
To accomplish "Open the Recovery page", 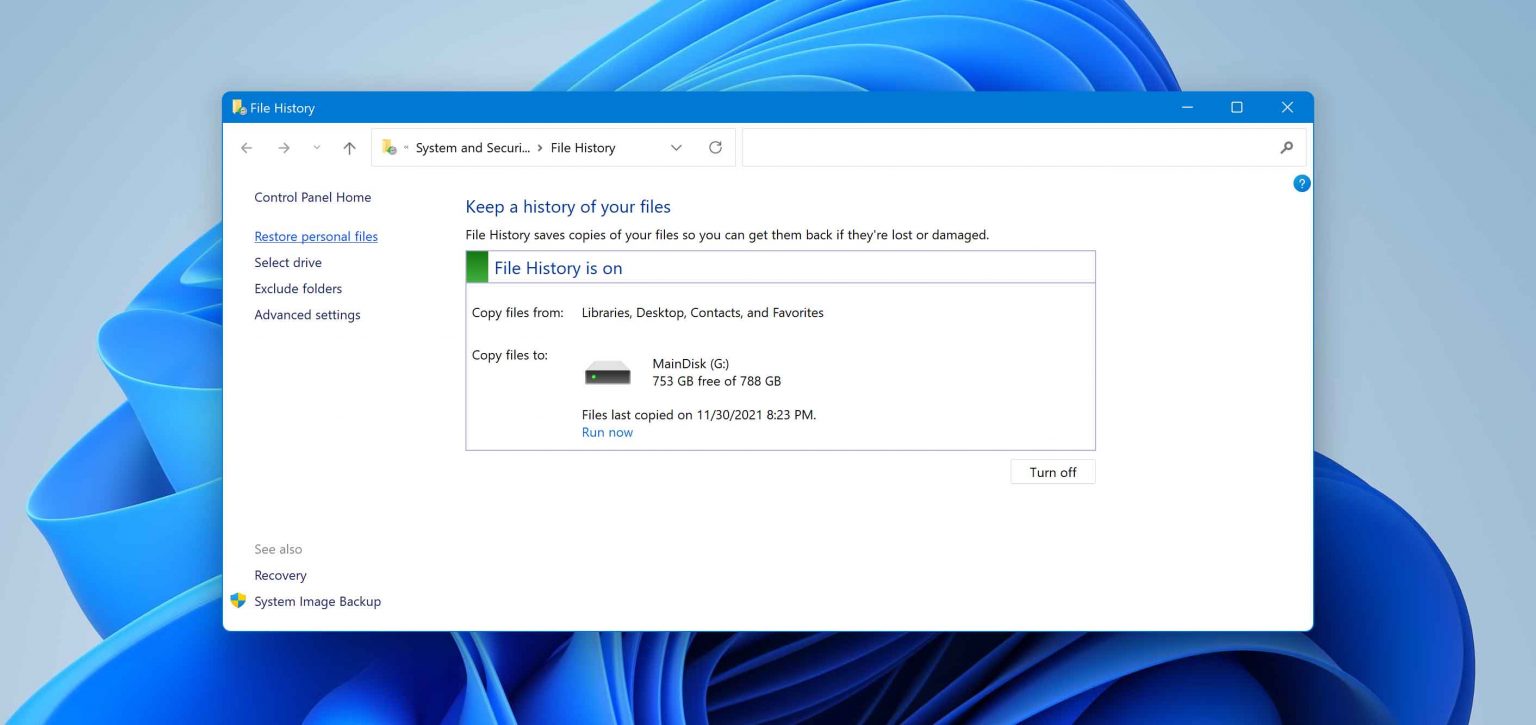I will click(280, 575).
